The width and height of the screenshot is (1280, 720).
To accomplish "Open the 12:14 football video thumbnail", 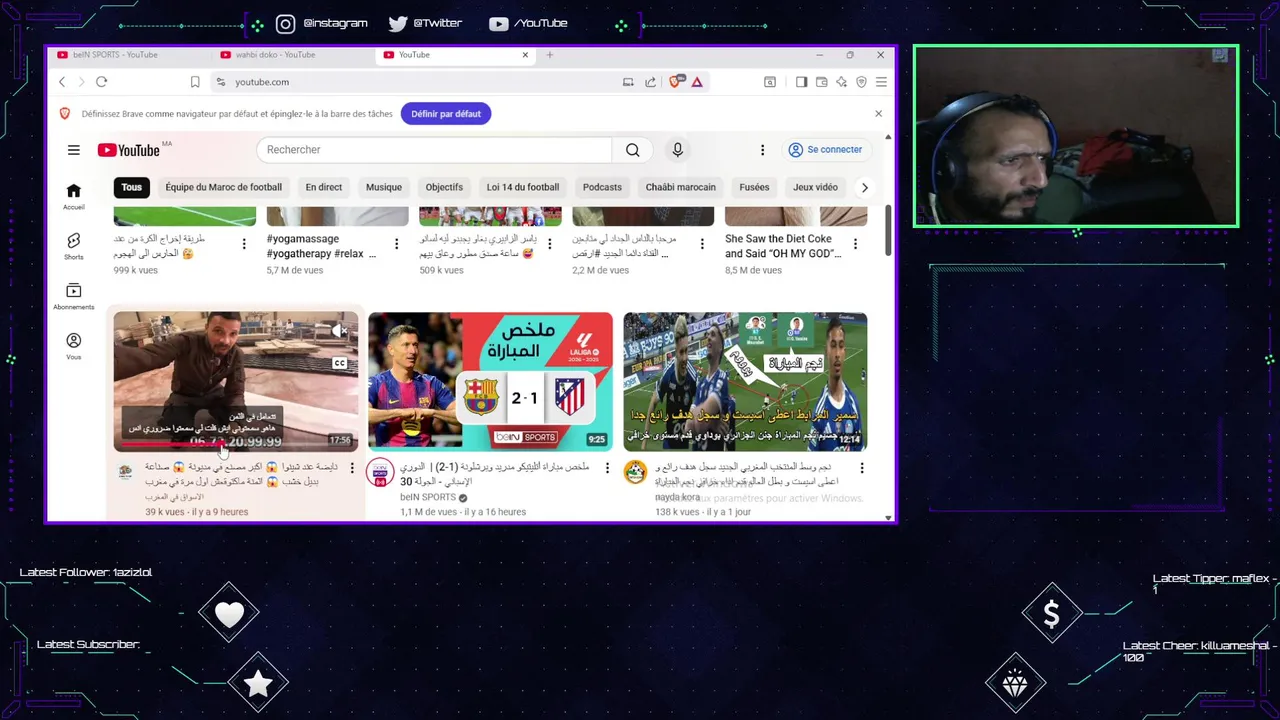I will (745, 381).
